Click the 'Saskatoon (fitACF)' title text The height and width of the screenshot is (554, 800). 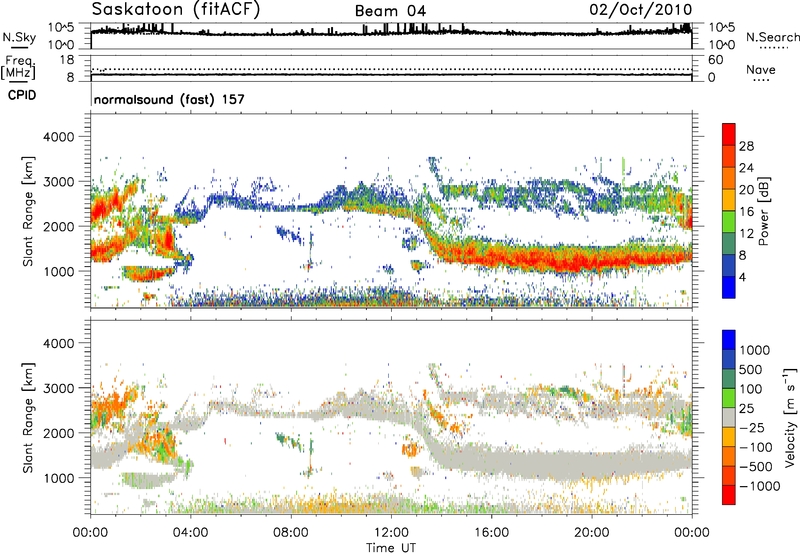click(176, 10)
